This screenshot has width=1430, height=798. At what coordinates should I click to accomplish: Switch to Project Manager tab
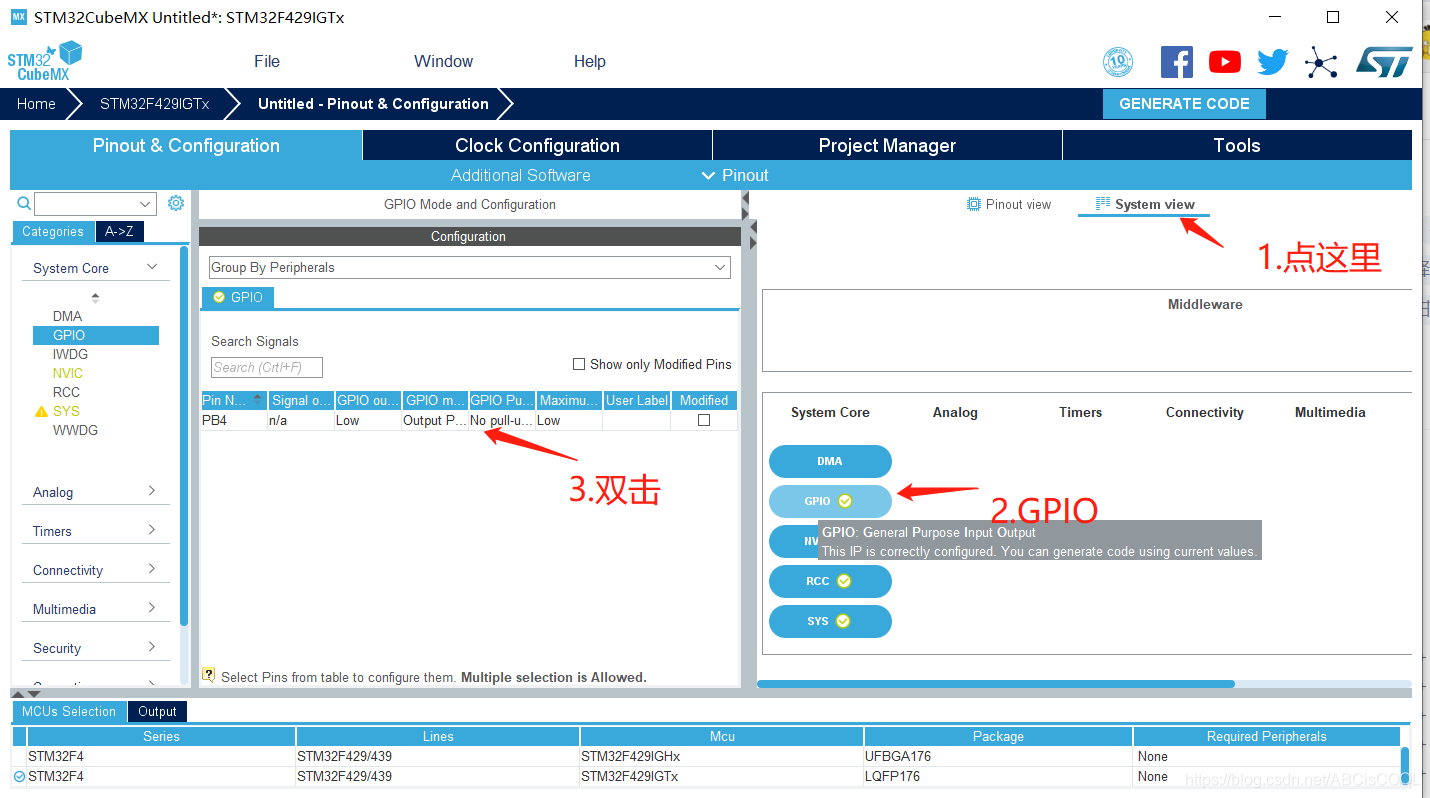pos(887,145)
